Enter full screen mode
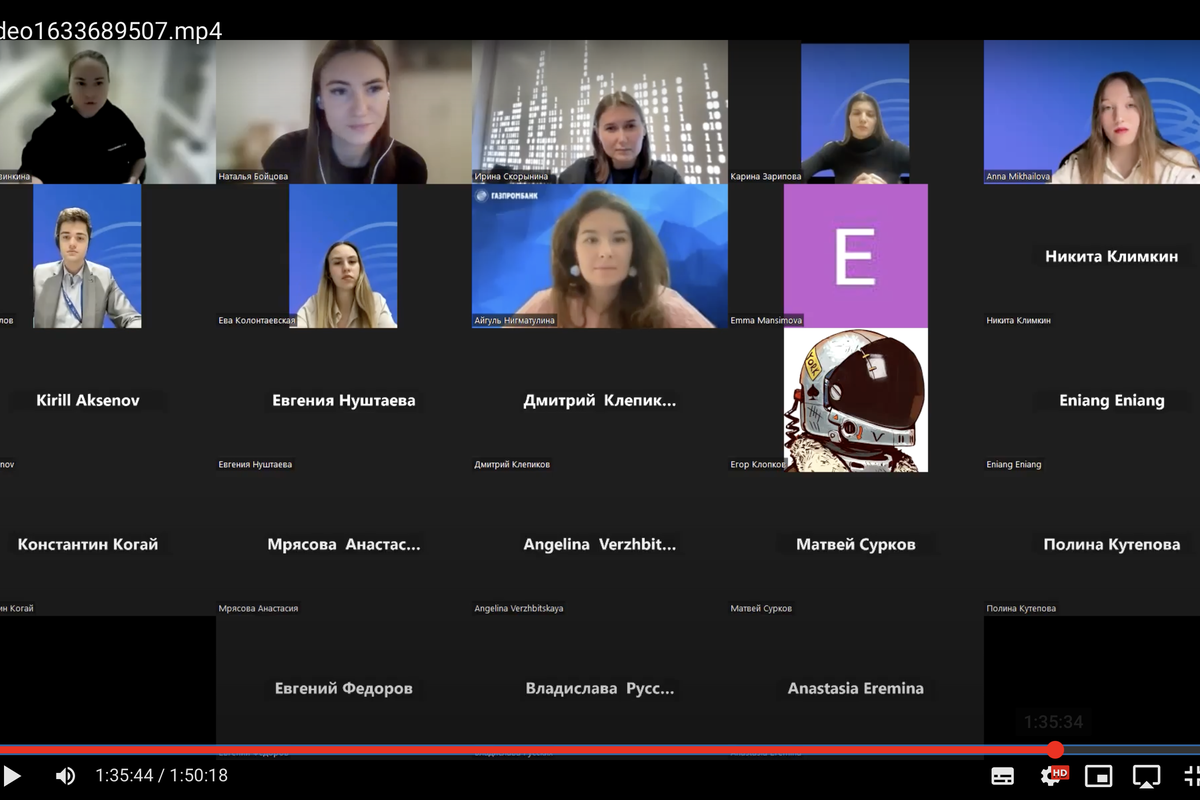The height and width of the screenshot is (800, 1200). coord(1190,776)
